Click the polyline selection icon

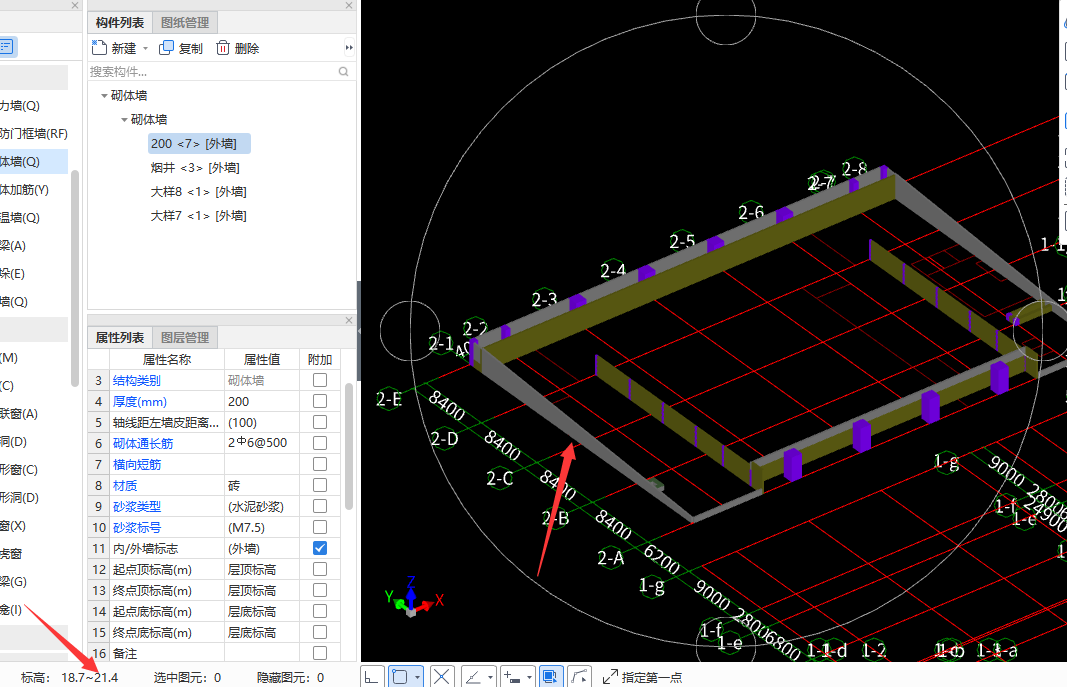click(579, 677)
